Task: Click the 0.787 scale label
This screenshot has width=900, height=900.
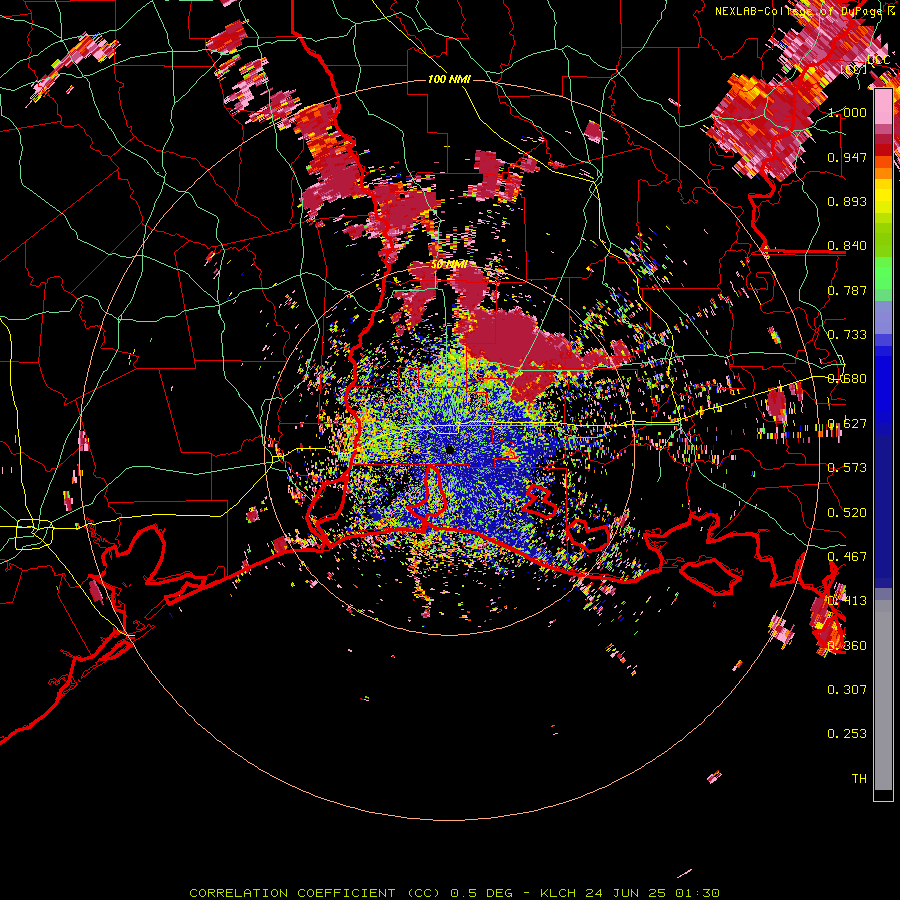Action: (x=847, y=290)
